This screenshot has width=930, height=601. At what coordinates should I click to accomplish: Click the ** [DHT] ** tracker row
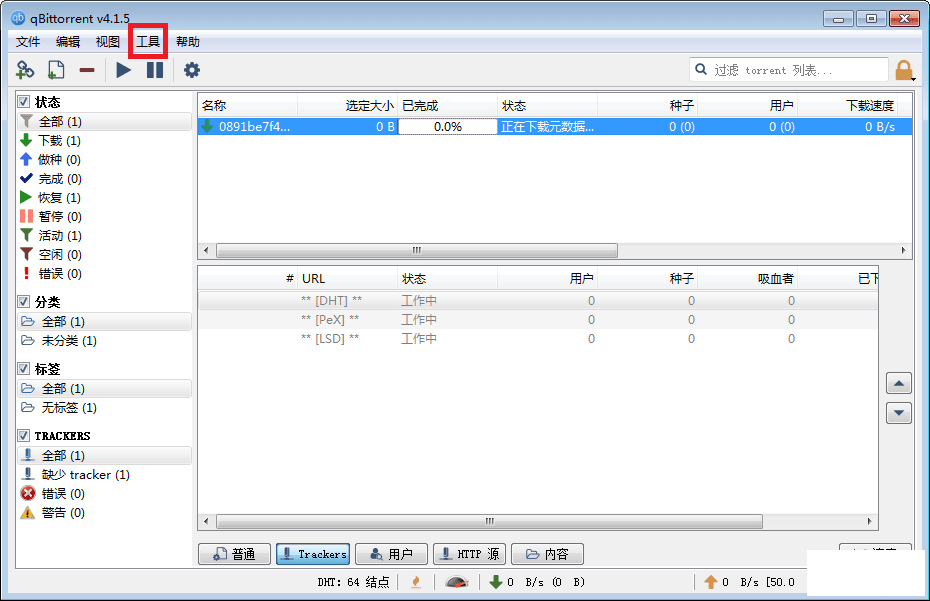point(538,301)
